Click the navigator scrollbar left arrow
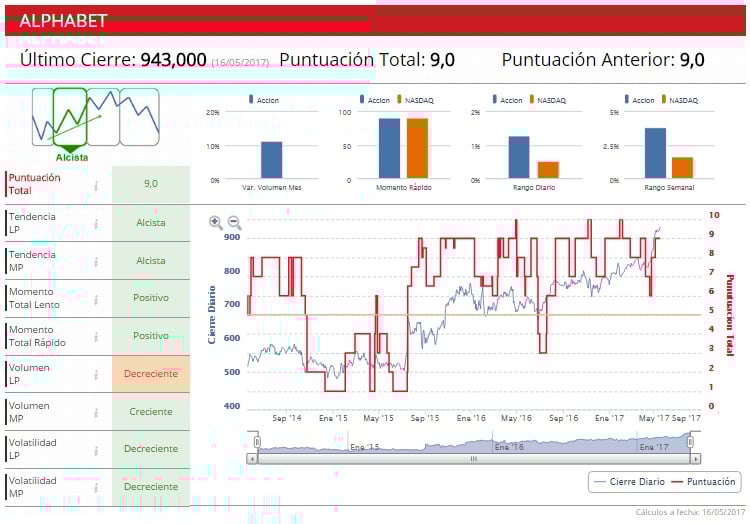The width and height of the screenshot is (750, 524). [x=253, y=458]
